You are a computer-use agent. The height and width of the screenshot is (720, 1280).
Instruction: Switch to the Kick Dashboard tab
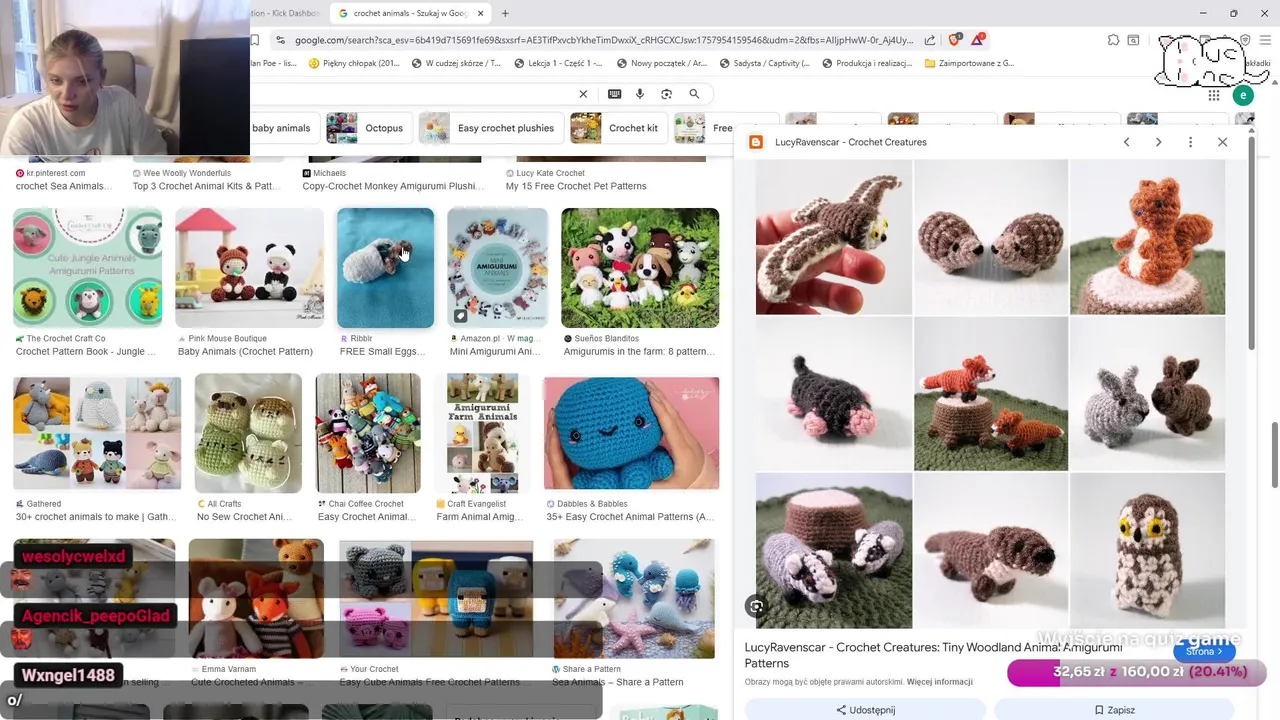(285, 13)
